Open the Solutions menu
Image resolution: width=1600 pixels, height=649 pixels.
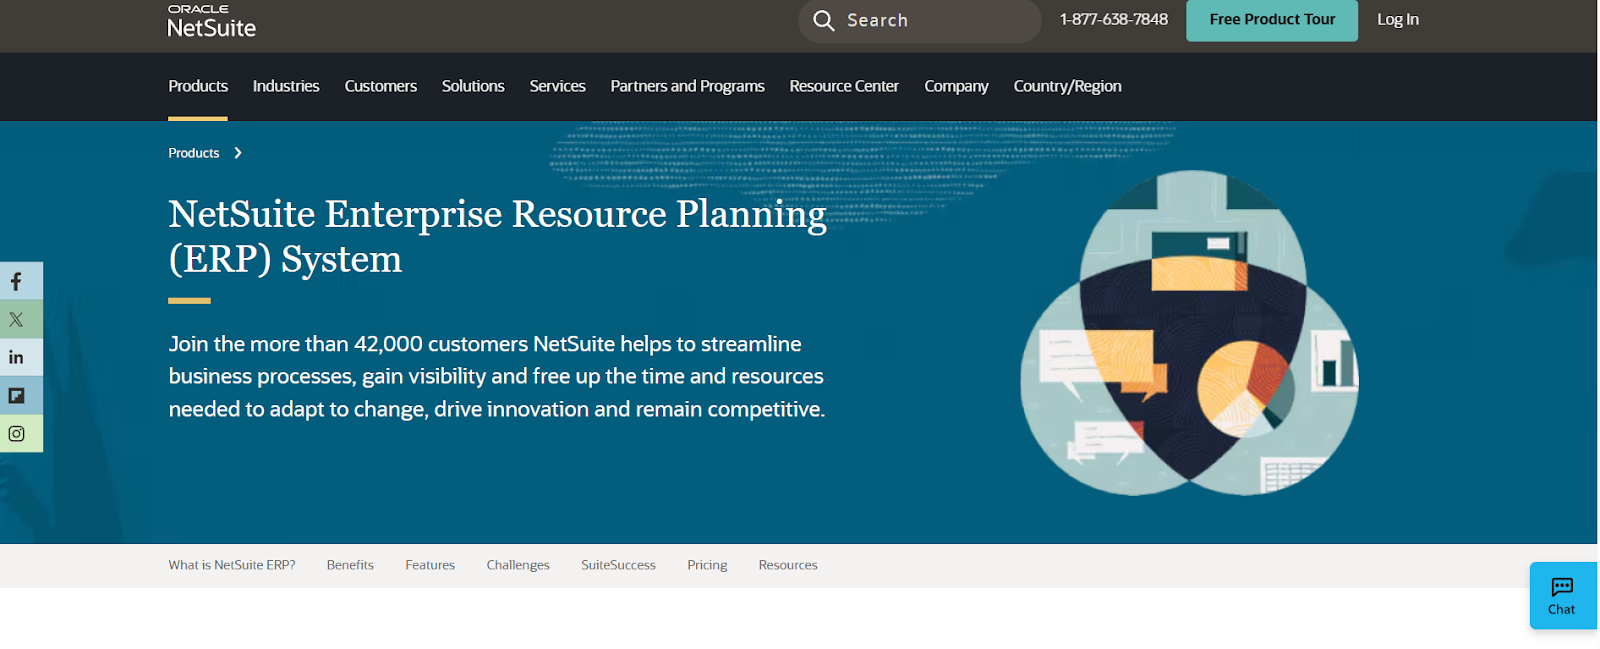click(473, 86)
